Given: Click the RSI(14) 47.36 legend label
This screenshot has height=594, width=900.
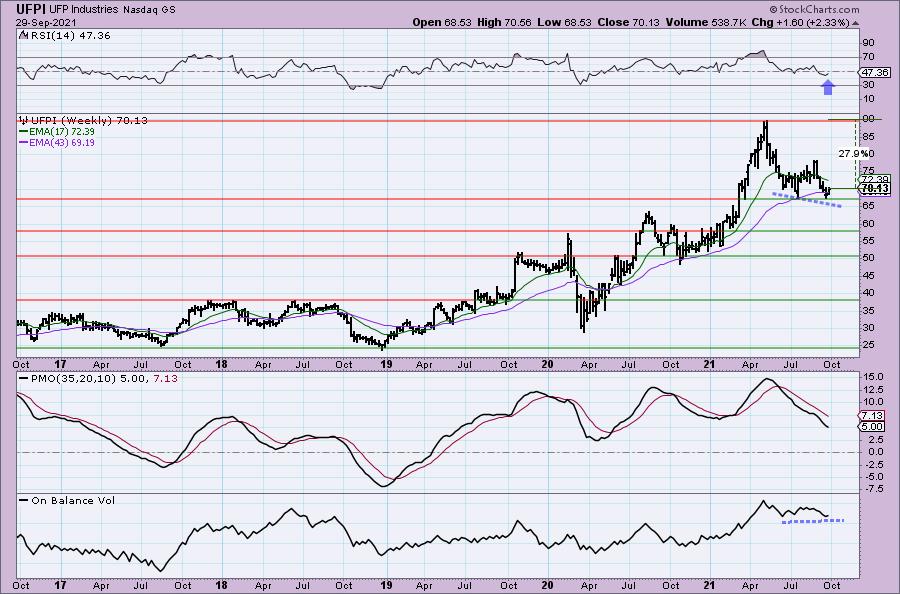Looking at the screenshot, I should point(69,35).
